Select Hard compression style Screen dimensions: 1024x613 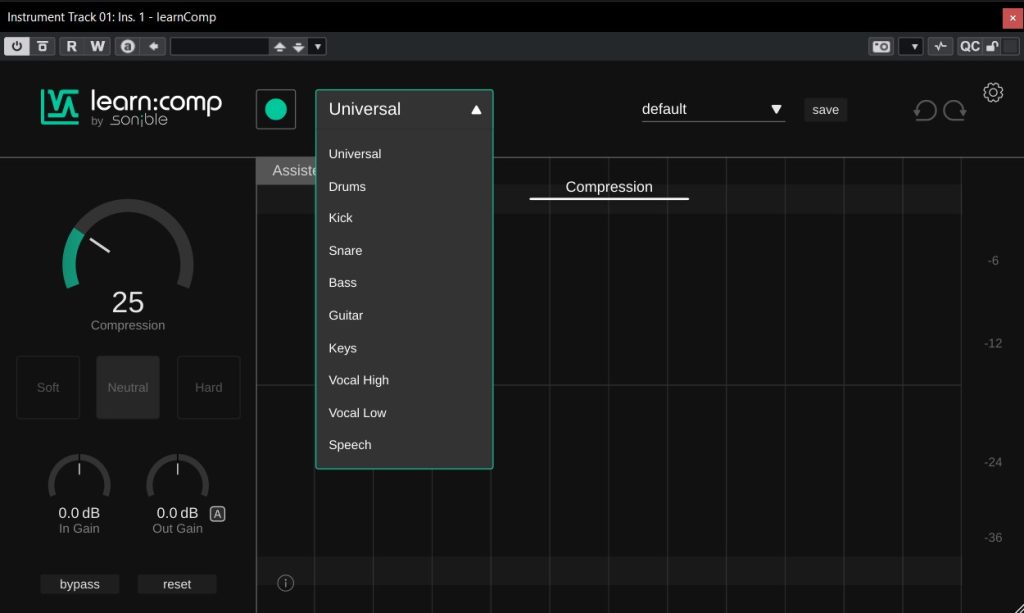pos(208,387)
